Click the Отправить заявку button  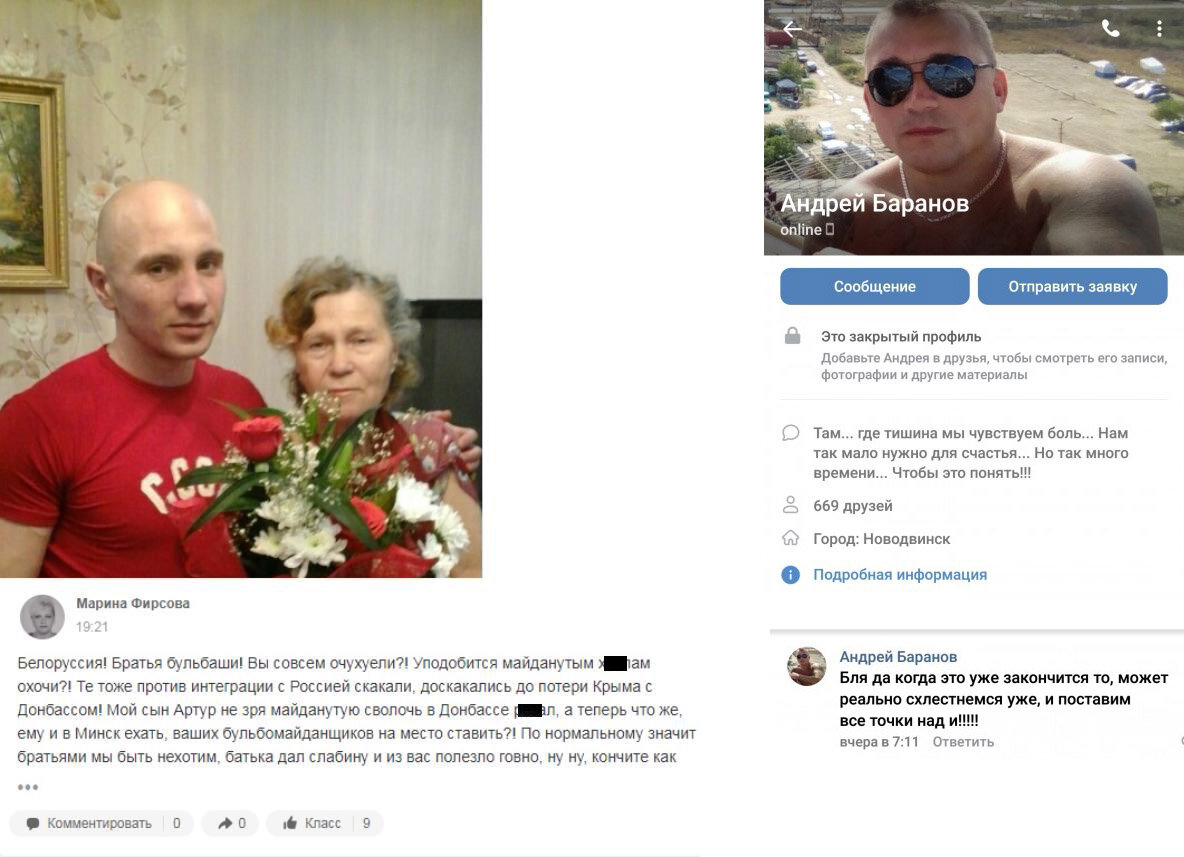tap(1072, 286)
